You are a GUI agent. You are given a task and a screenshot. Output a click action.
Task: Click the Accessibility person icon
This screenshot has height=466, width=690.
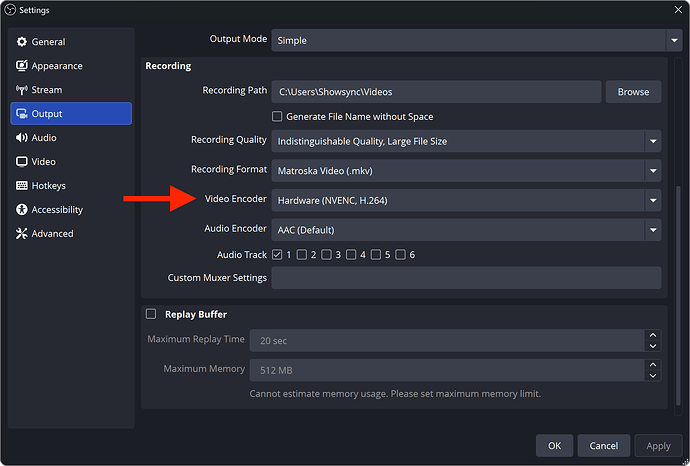(22, 209)
